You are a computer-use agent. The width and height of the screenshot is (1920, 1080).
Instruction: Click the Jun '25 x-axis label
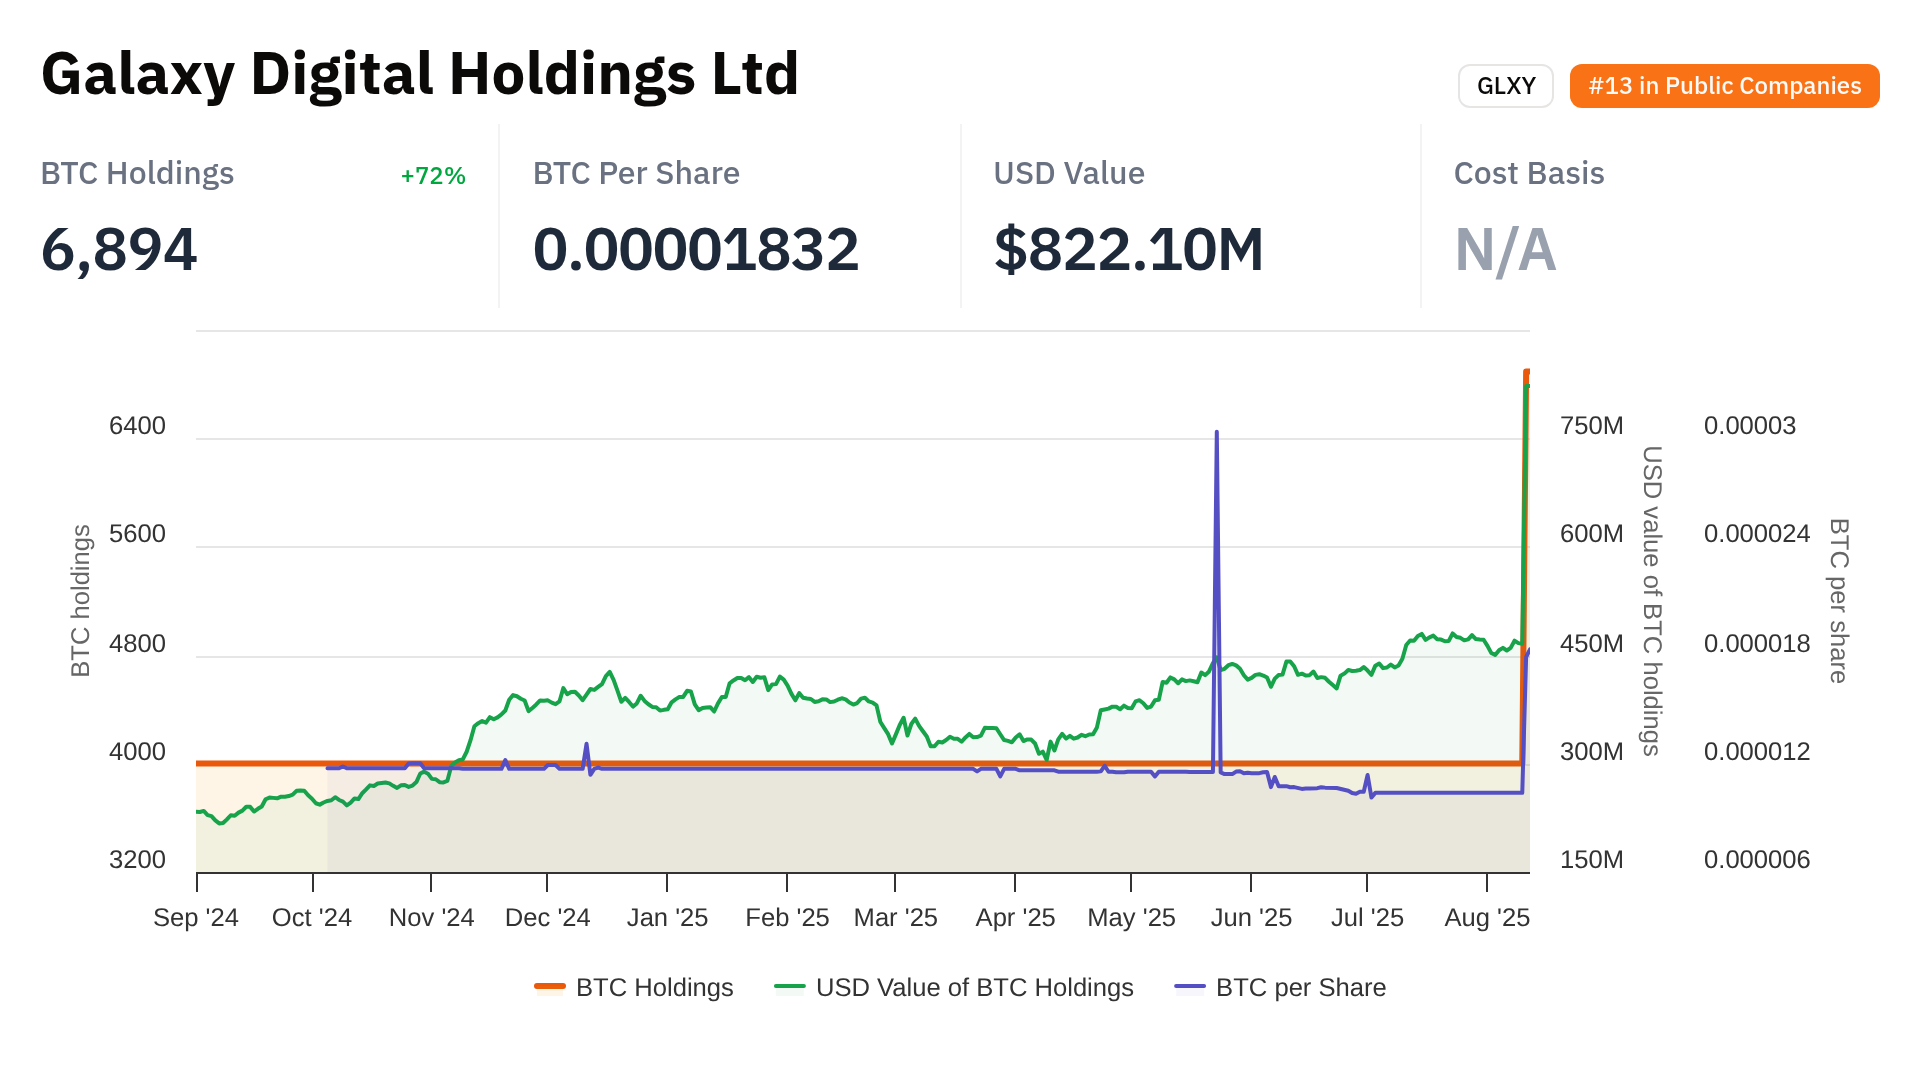click(x=1251, y=918)
